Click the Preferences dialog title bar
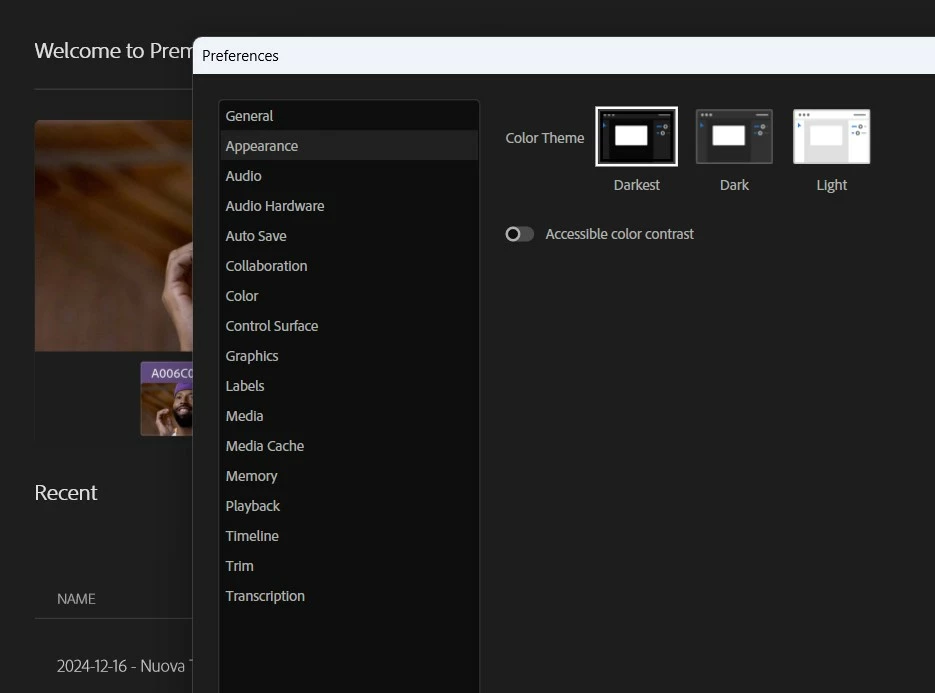The height and width of the screenshot is (693, 935). [x=564, y=55]
